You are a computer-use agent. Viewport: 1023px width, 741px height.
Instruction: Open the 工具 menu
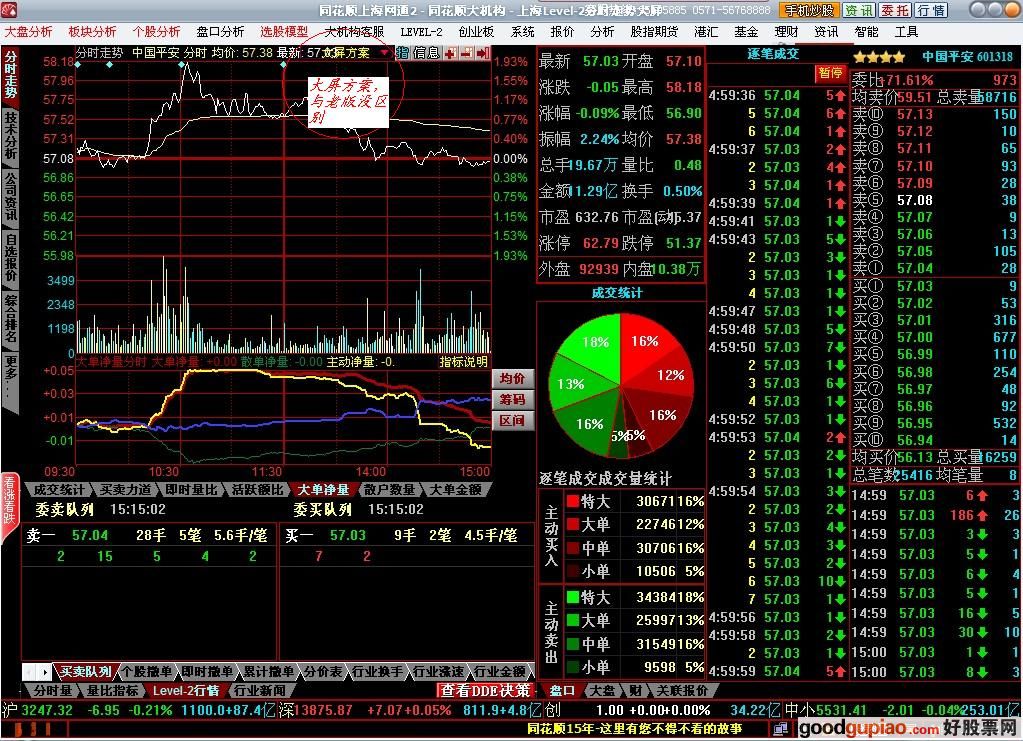click(x=906, y=31)
